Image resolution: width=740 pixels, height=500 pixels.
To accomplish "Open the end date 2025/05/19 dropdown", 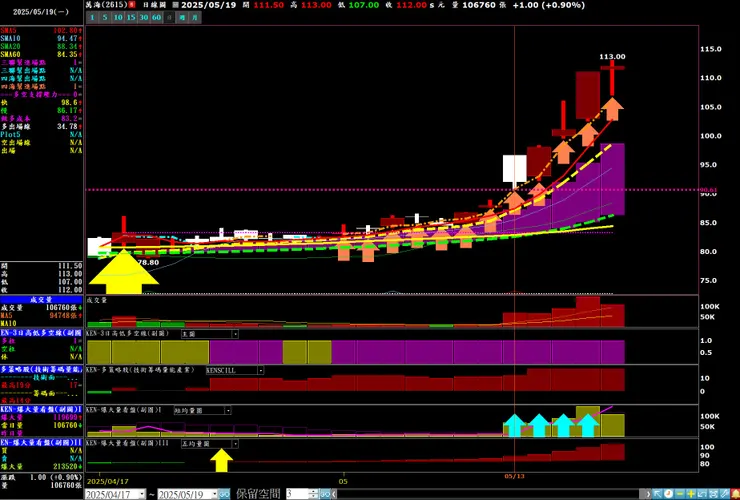I will coord(214,494).
